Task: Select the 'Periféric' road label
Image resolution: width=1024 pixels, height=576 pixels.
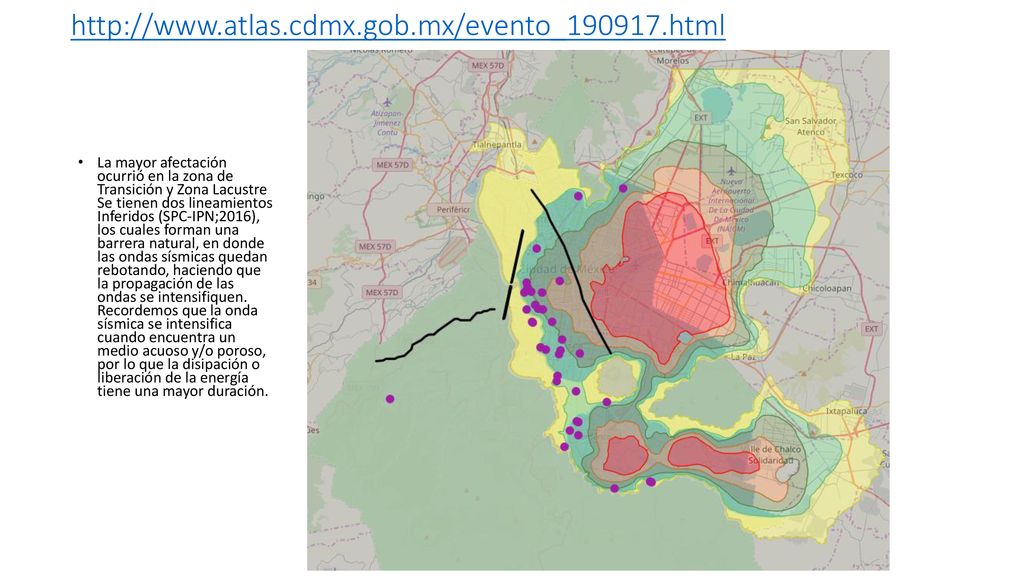Action: point(453,210)
